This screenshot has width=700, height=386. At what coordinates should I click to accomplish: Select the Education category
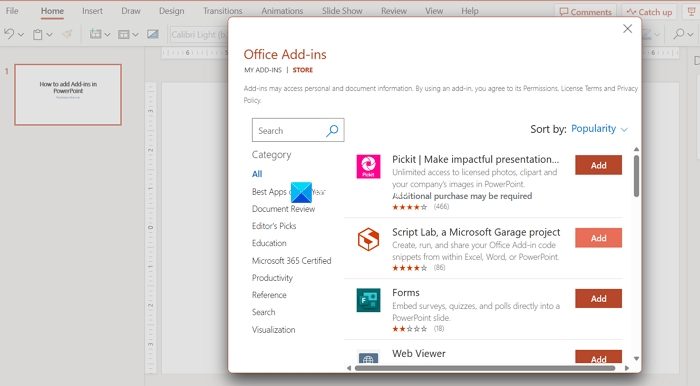point(269,243)
